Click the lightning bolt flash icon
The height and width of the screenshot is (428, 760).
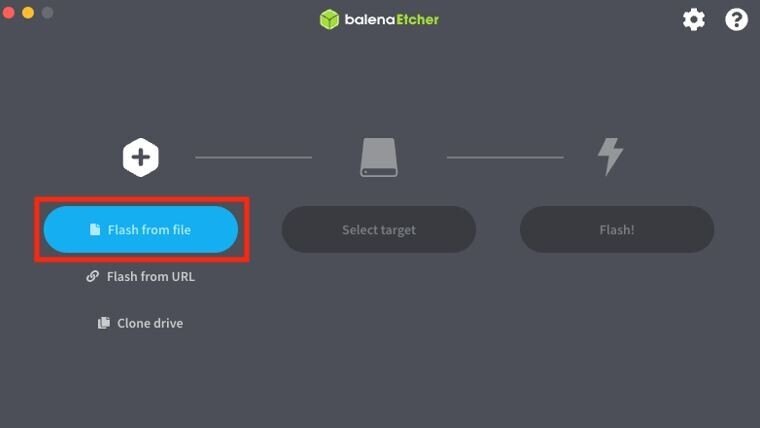610,157
